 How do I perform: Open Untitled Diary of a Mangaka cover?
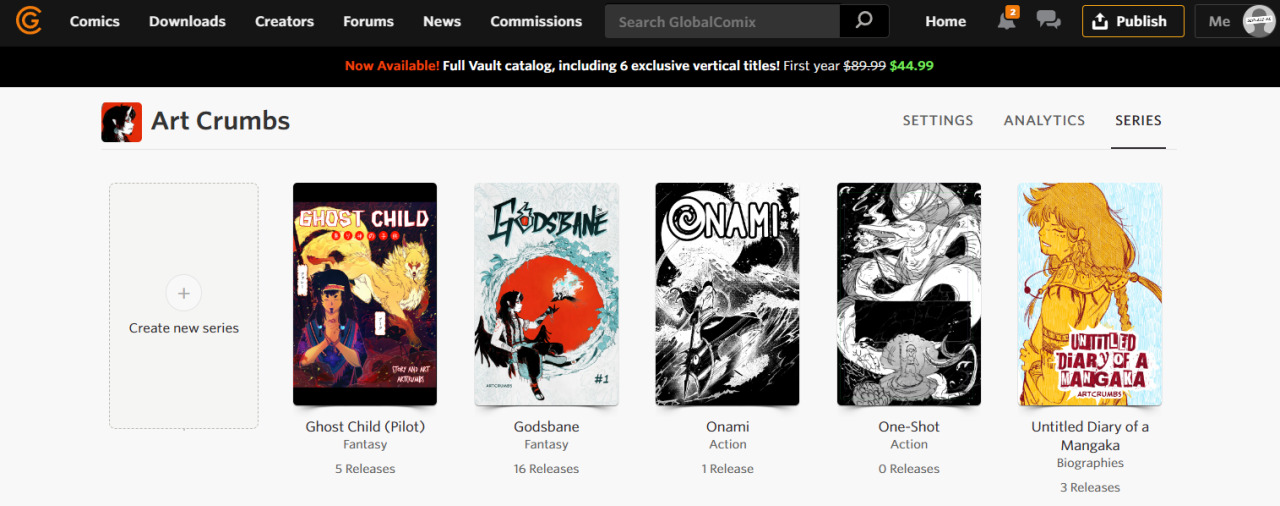click(x=1090, y=294)
